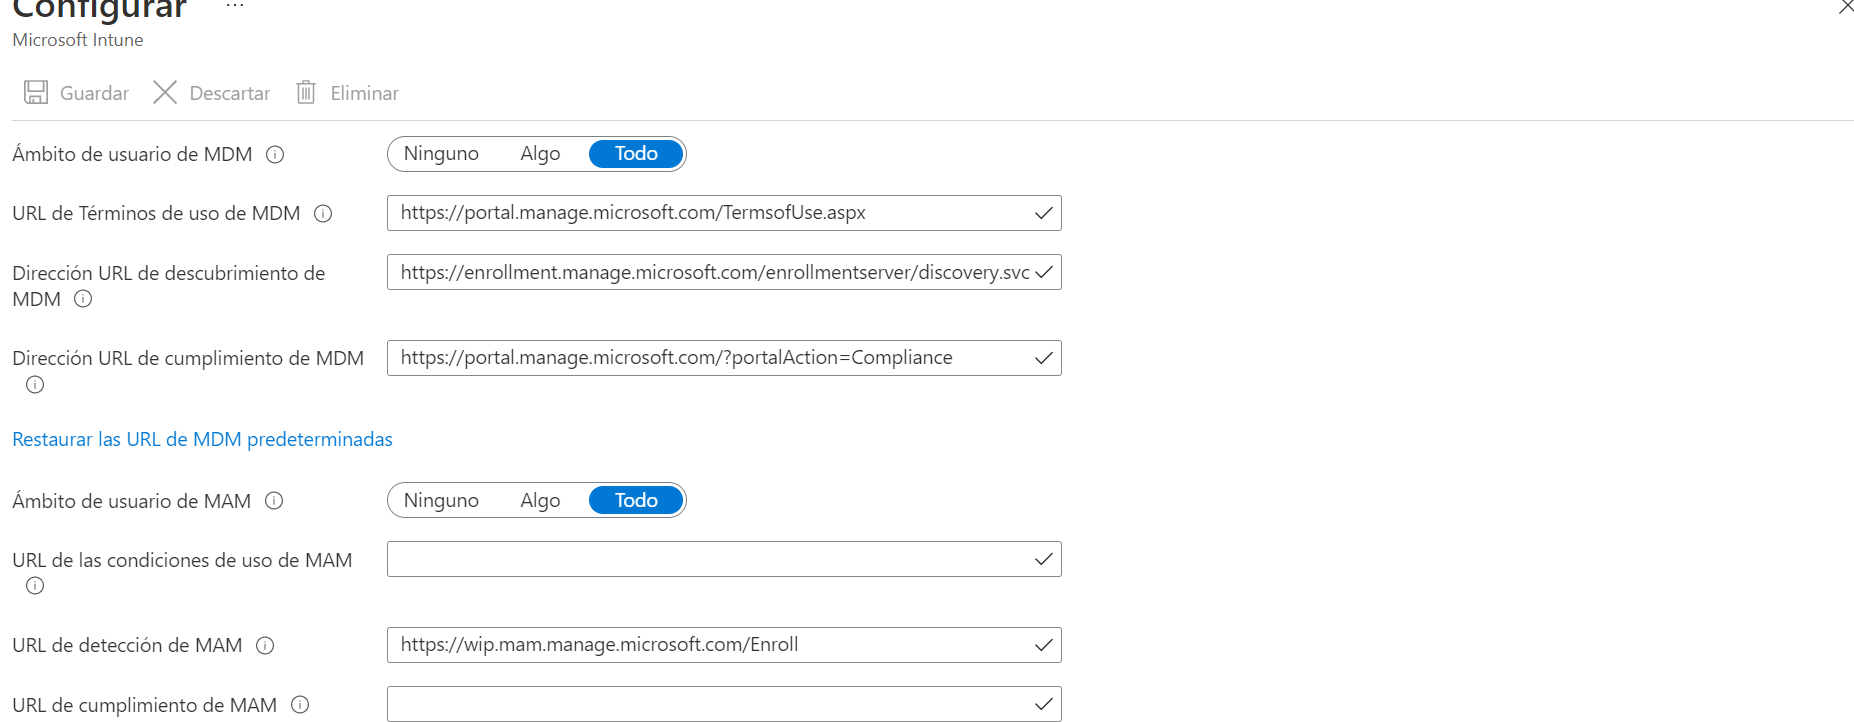Click the Guardar button label

[x=94, y=93]
